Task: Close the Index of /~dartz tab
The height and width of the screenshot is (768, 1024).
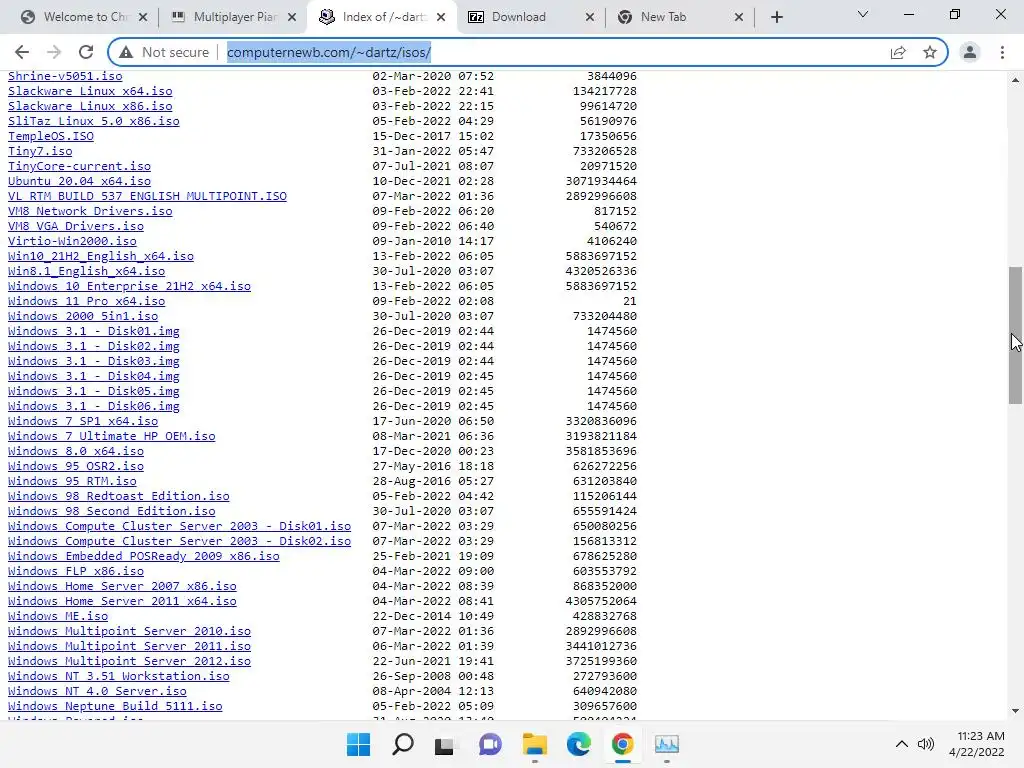Action: [x=441, y=17]
